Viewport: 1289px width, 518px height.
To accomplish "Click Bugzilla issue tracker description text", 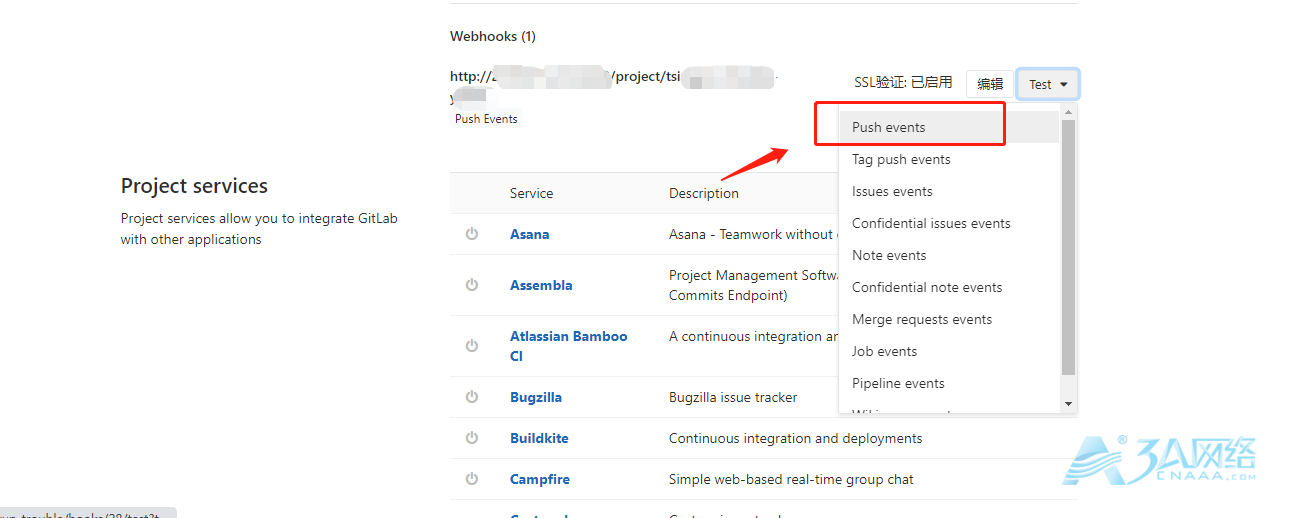I will (x=733, y=397).
